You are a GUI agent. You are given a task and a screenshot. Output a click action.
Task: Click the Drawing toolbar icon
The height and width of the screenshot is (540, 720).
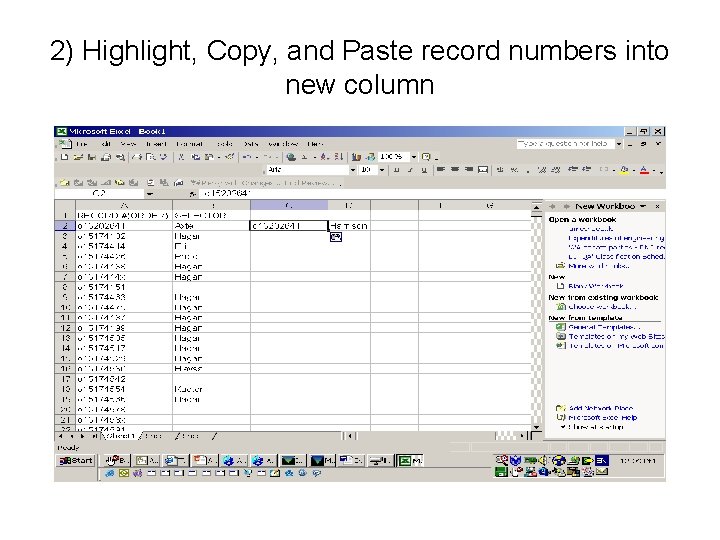(x=370, y=157)
